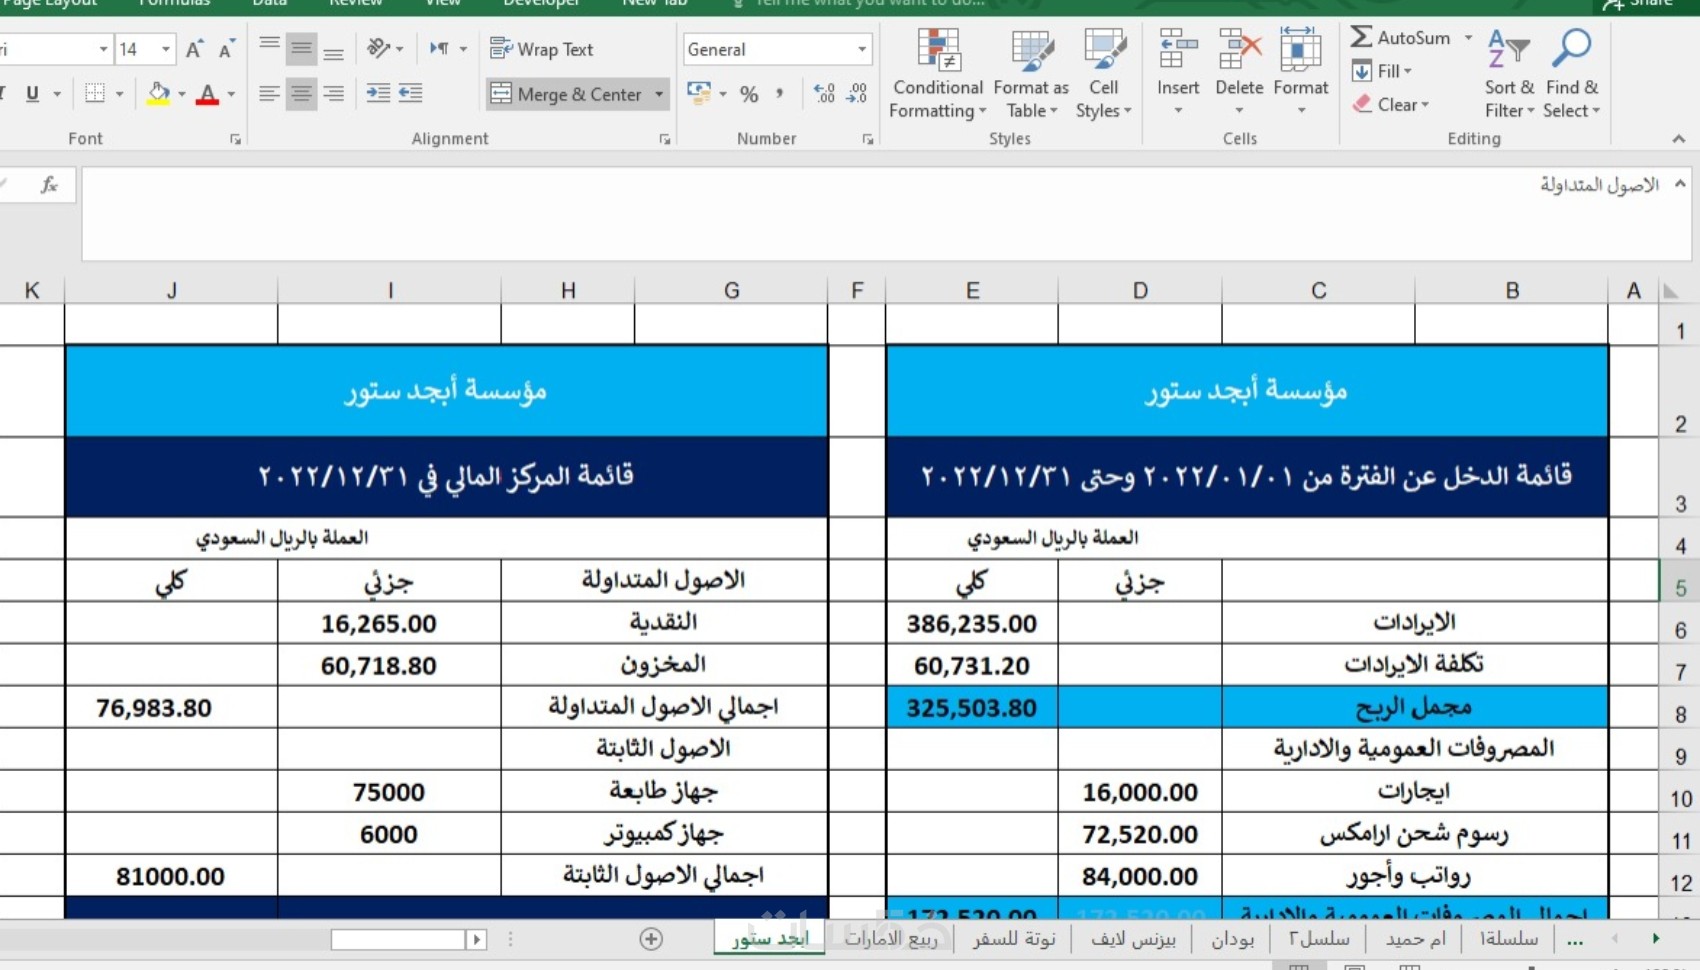Switch to the ربيع الامارات sheet tab
Screen dimensions: 1700x970
[x=891, y=939]
